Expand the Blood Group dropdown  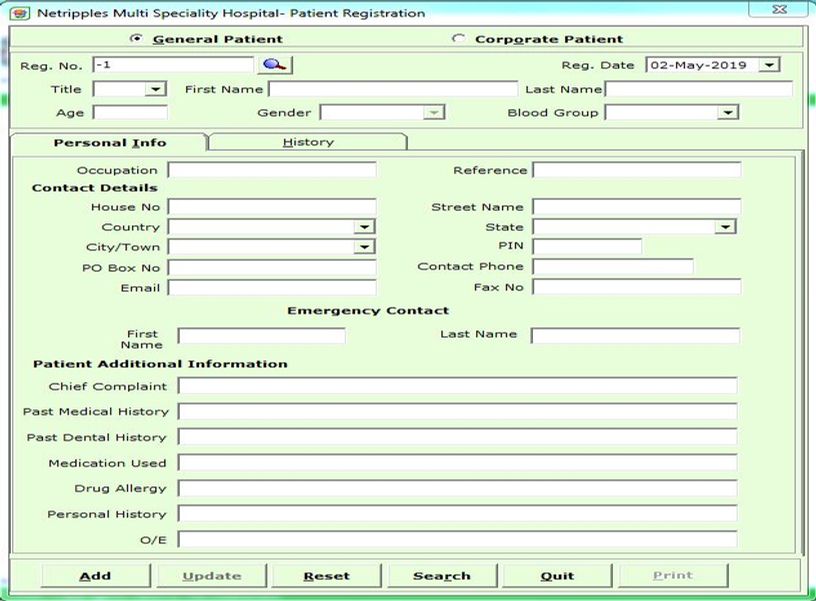click(728, 112)
